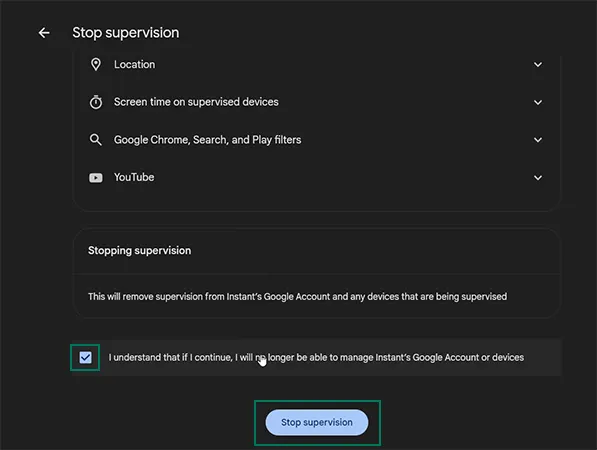Click the Screen time stopwatch icon

[x=96, y=102]
